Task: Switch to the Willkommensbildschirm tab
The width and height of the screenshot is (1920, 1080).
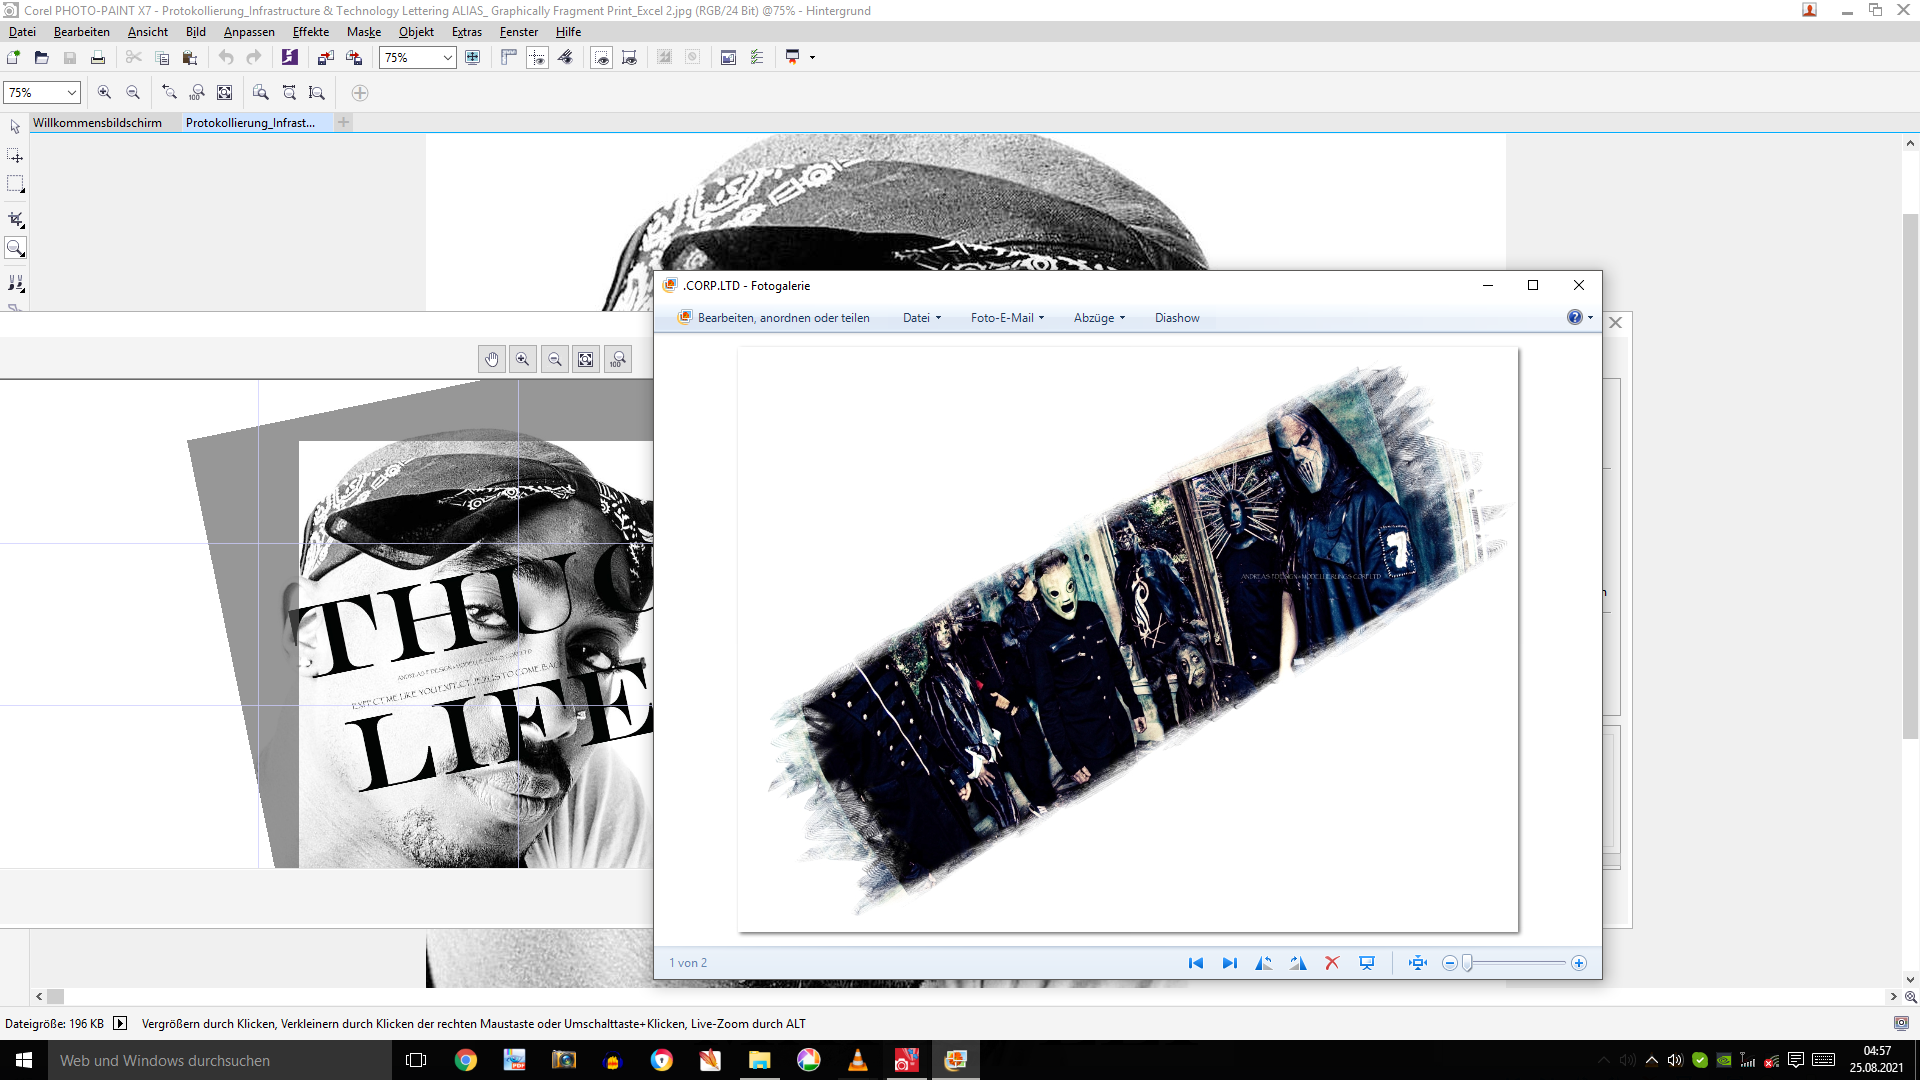Action: click(97, 122)
